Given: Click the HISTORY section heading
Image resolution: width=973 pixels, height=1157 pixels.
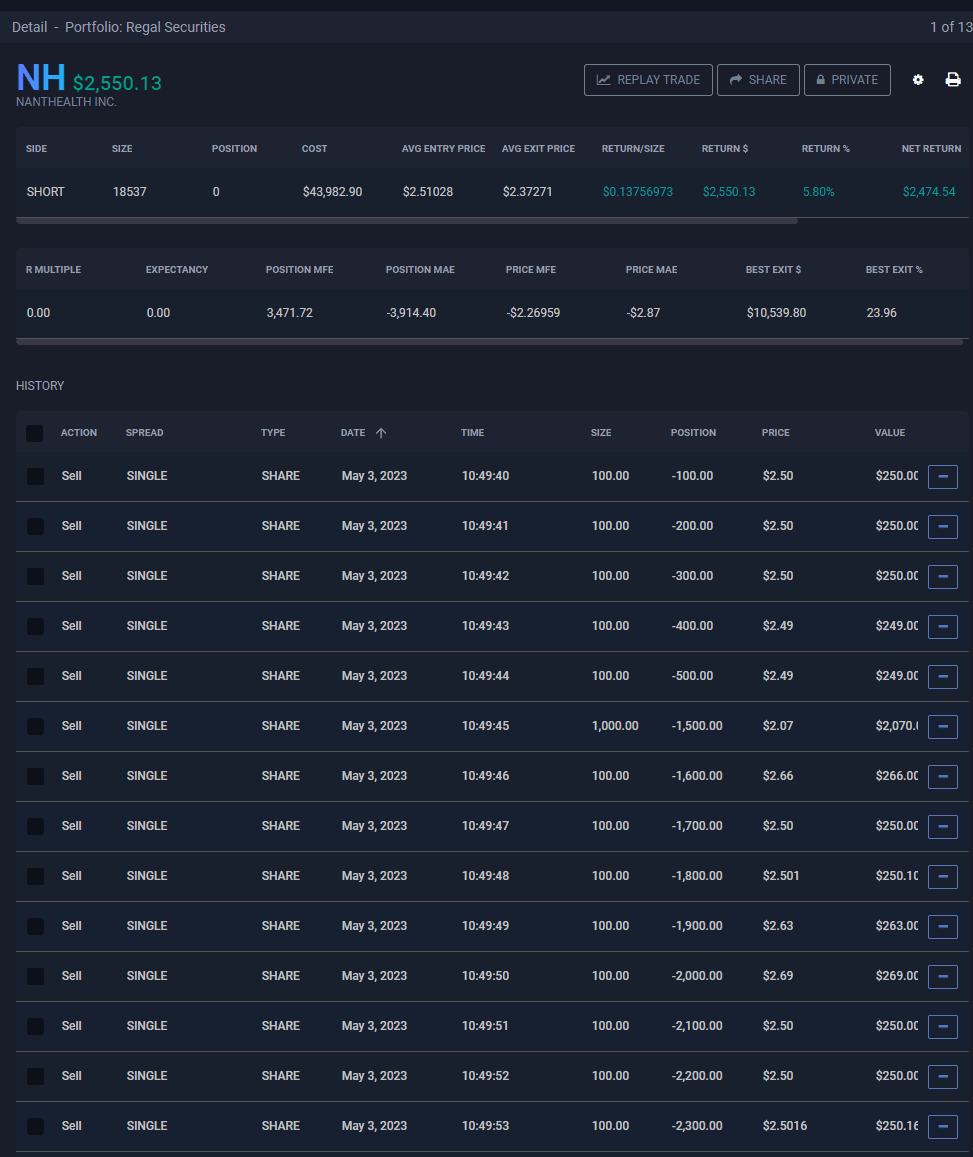Looking at the screenshot, I should click(40, 386).
